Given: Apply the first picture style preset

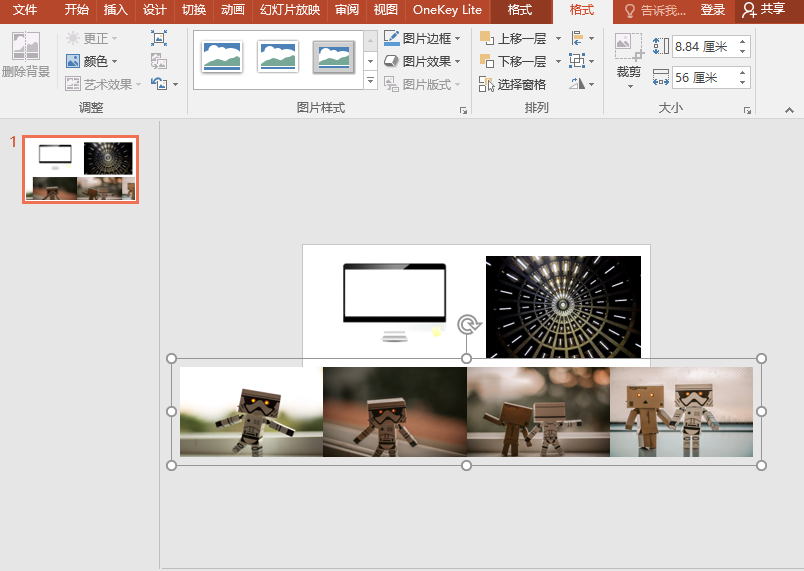Looking at the screenshot, I should tap(222, 57).
